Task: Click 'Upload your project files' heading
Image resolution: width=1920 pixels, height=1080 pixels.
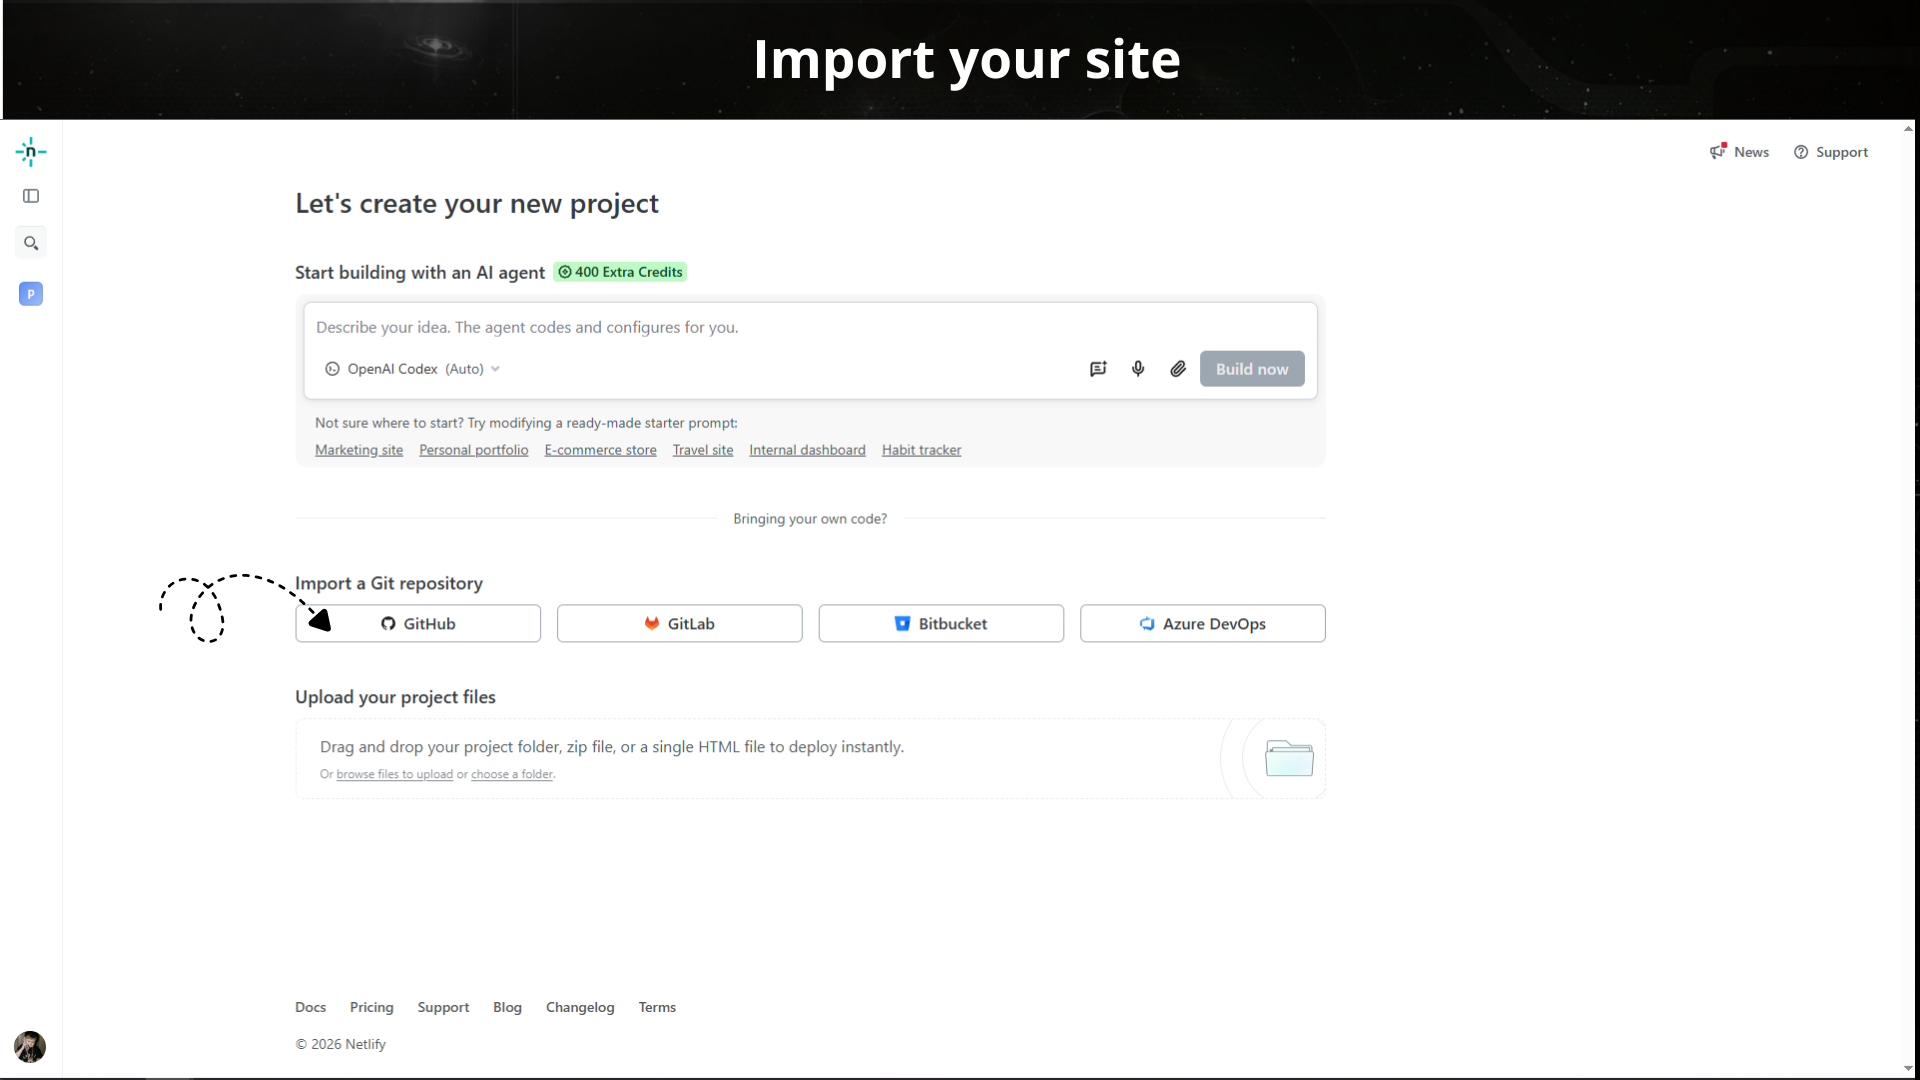Action: pos(395,697)
